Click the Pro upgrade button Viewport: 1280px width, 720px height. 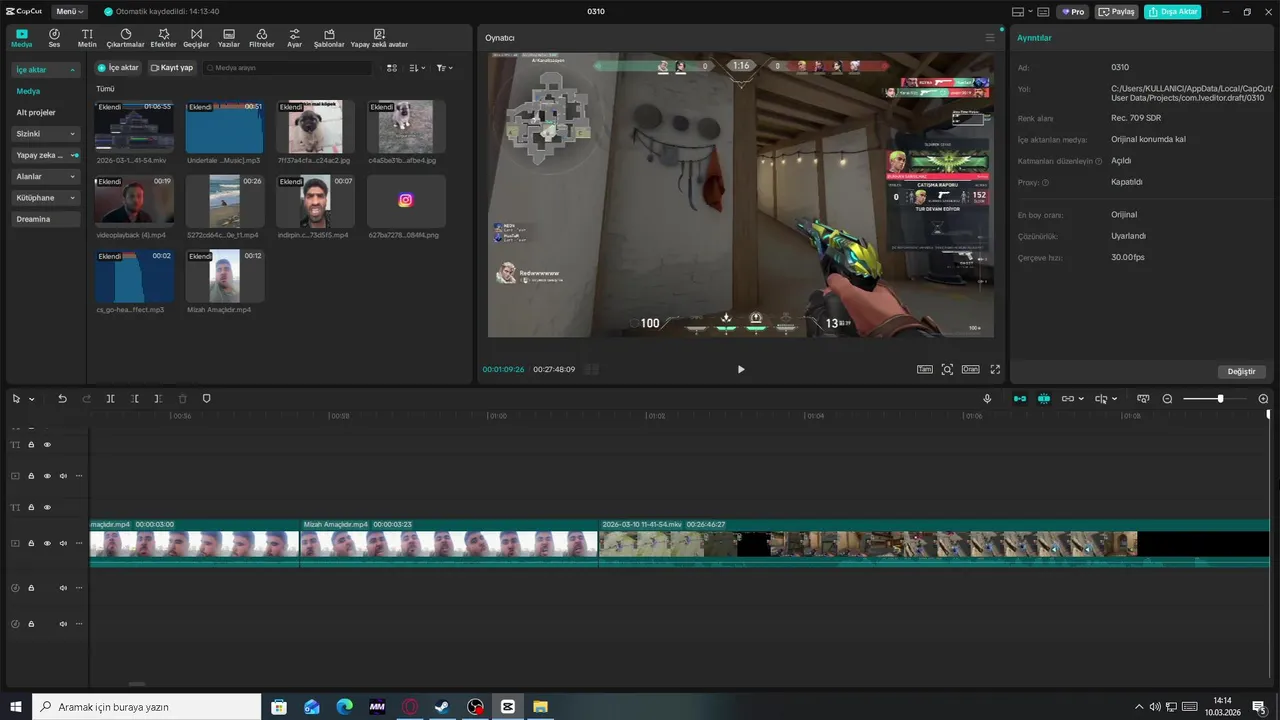pos(1073,12)
